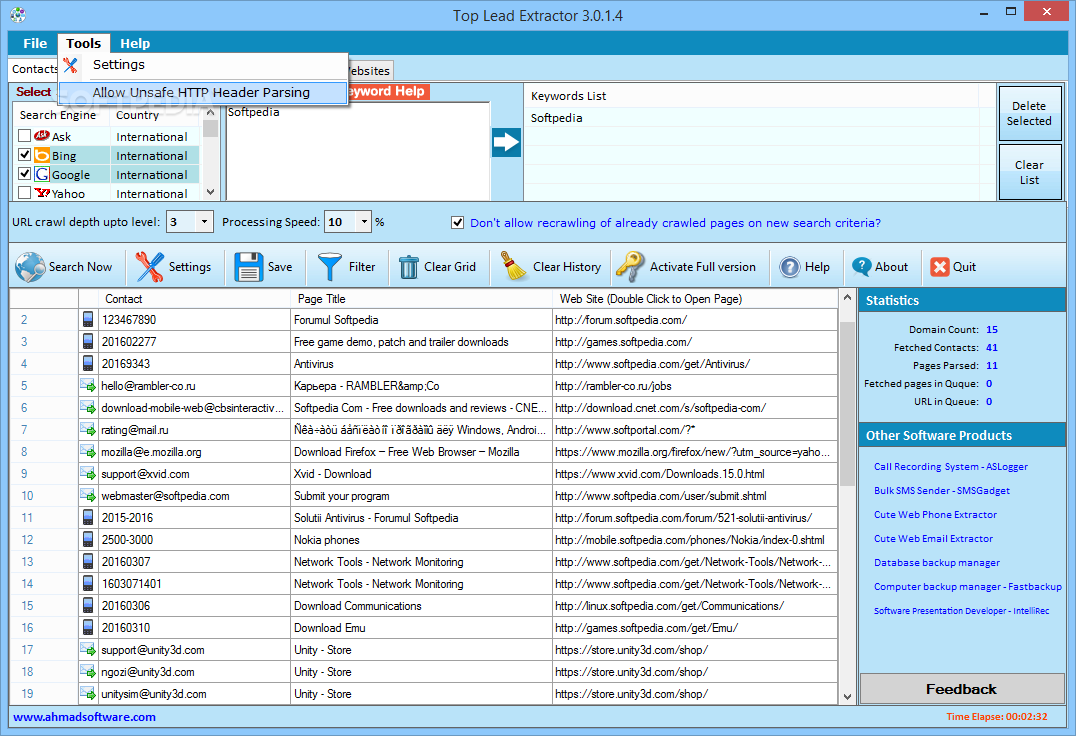Click the Save floppy disk icon
The width and height of the screenshot is (1076, 736).
(x=248, y=267)
